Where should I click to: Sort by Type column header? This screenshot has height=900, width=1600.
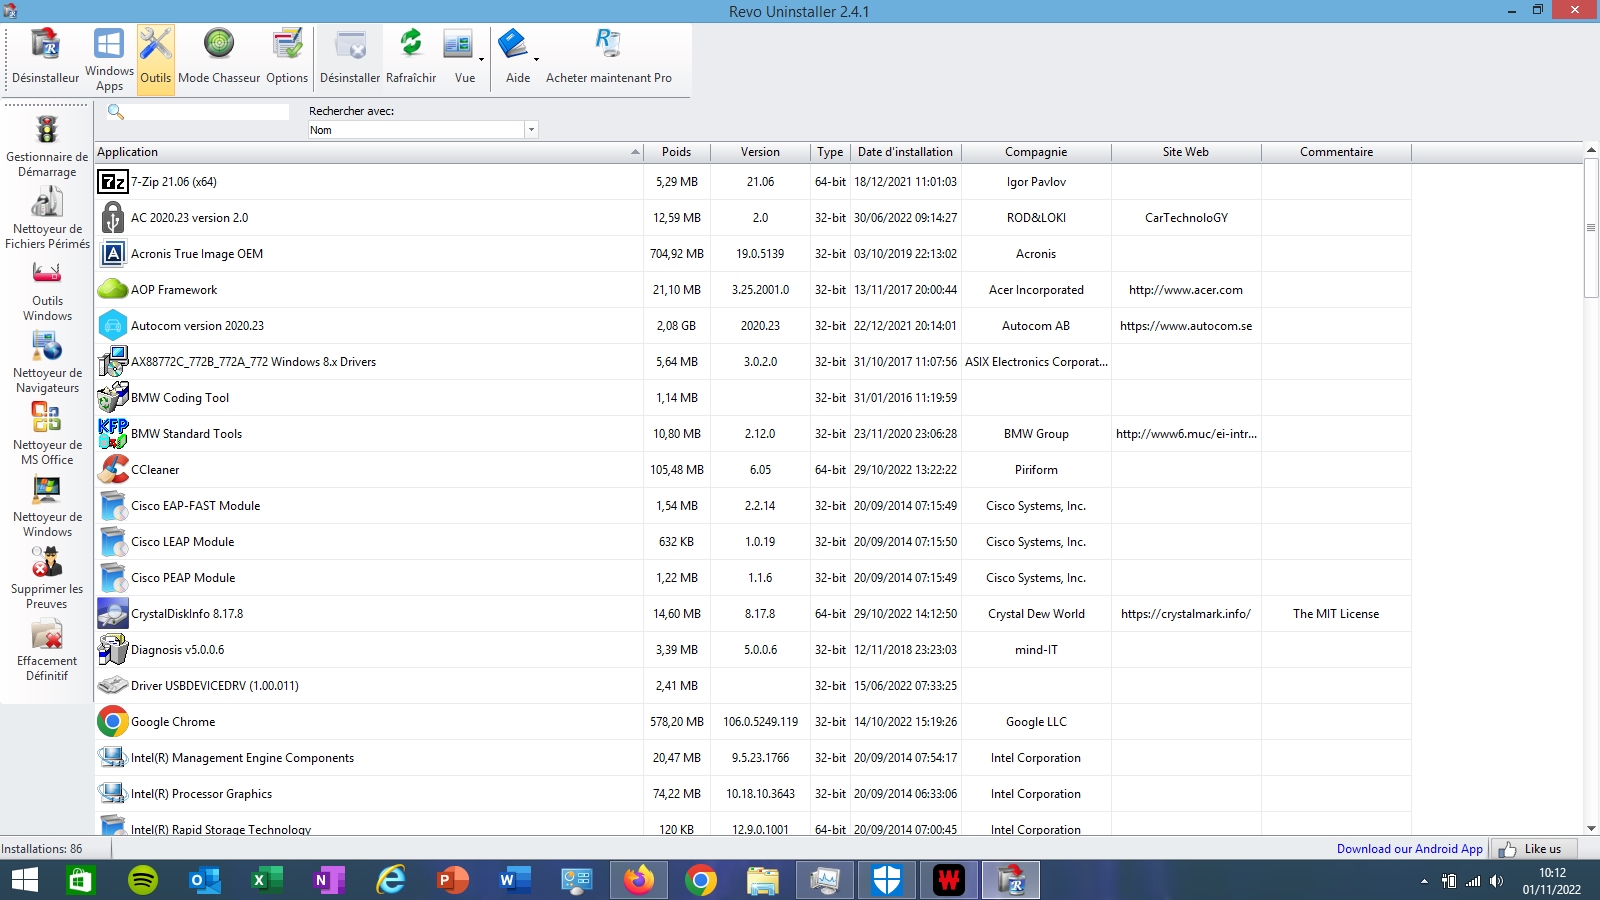click(x=830, y=152)
